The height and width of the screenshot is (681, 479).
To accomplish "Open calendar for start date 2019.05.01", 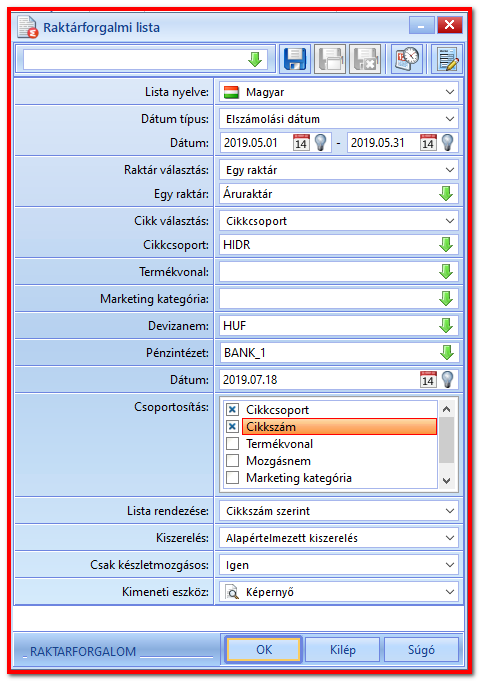I will coord(301,142).
